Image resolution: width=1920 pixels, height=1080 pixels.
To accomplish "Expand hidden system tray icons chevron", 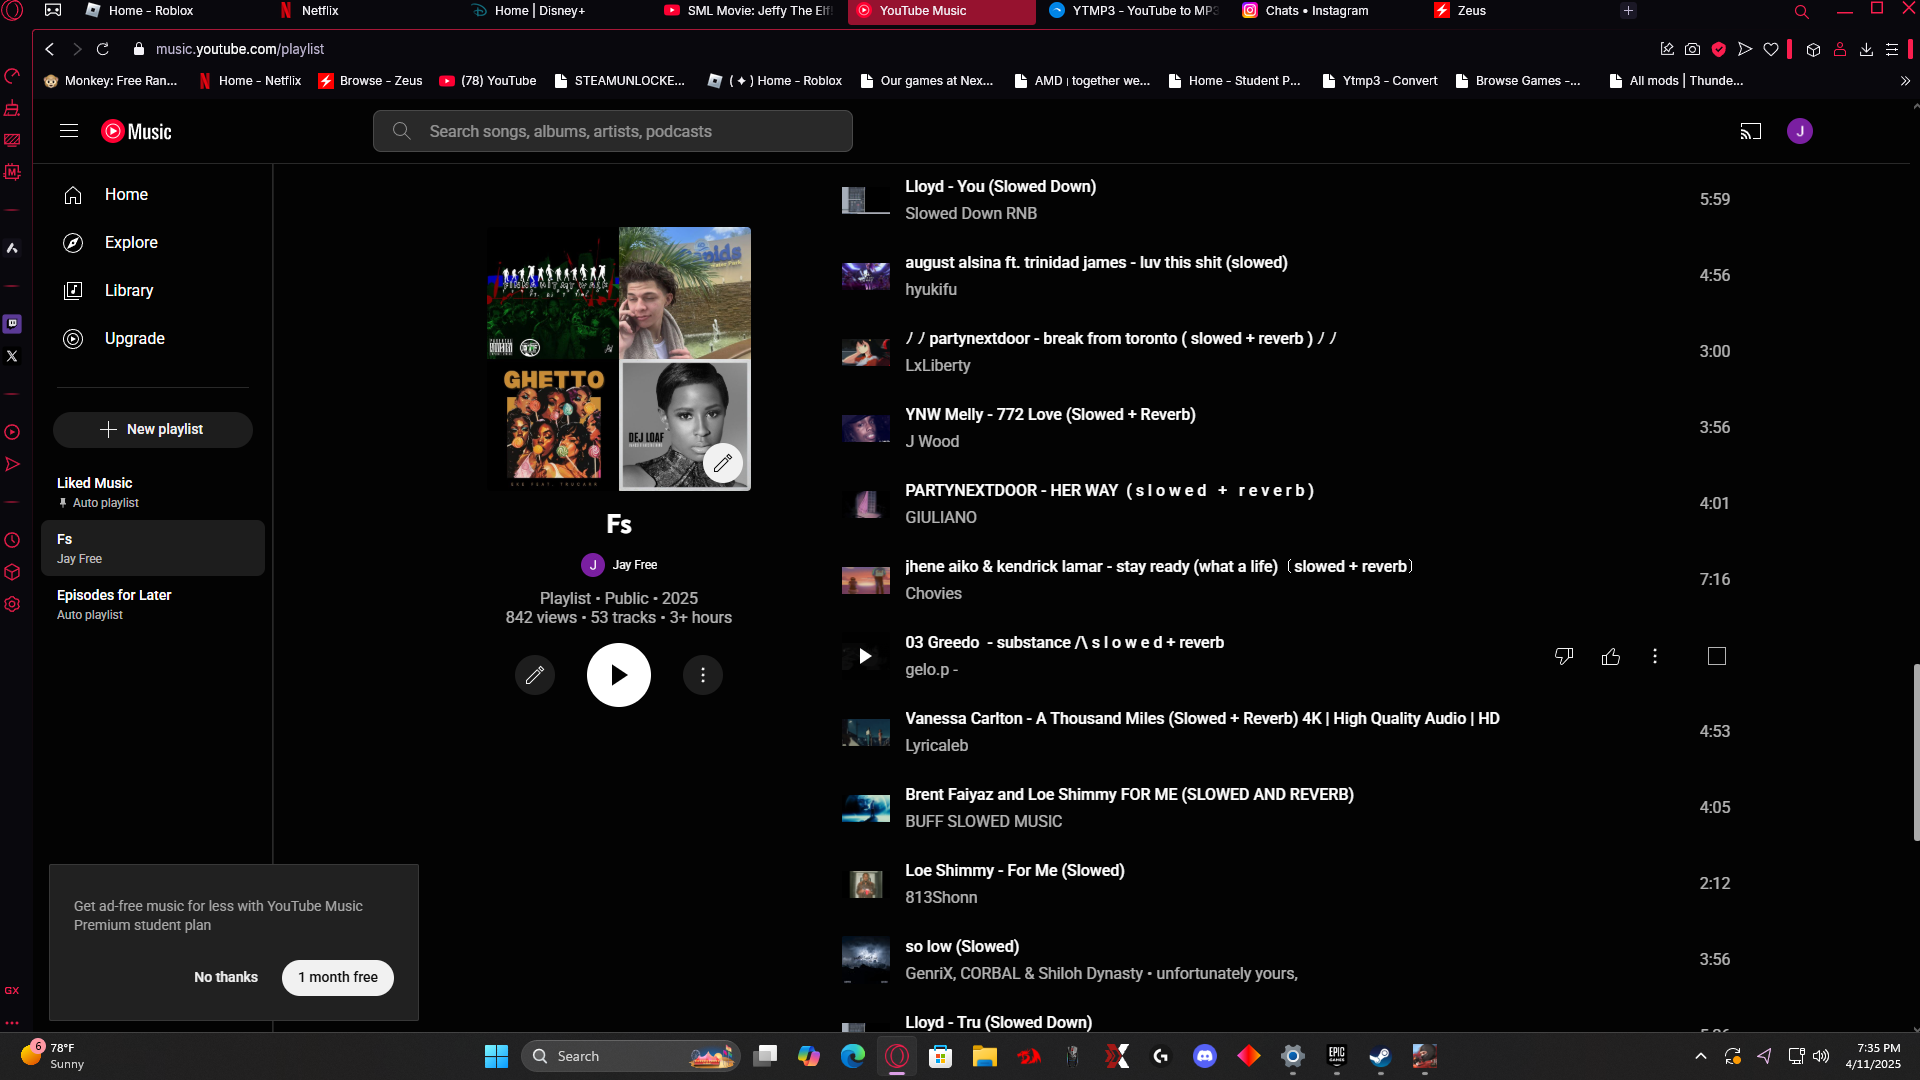I will pos(1701,1056).
